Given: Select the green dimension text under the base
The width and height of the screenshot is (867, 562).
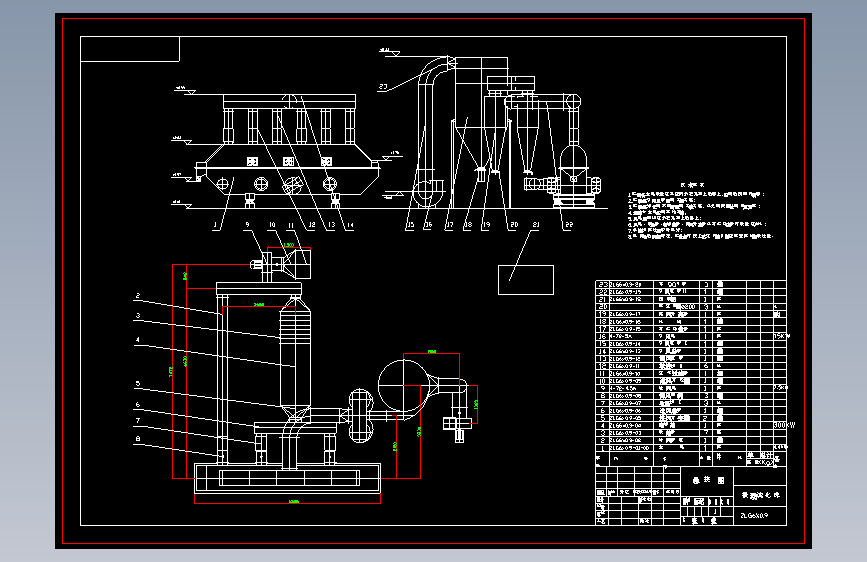Looking at the screenshot, I should (294, 502).
